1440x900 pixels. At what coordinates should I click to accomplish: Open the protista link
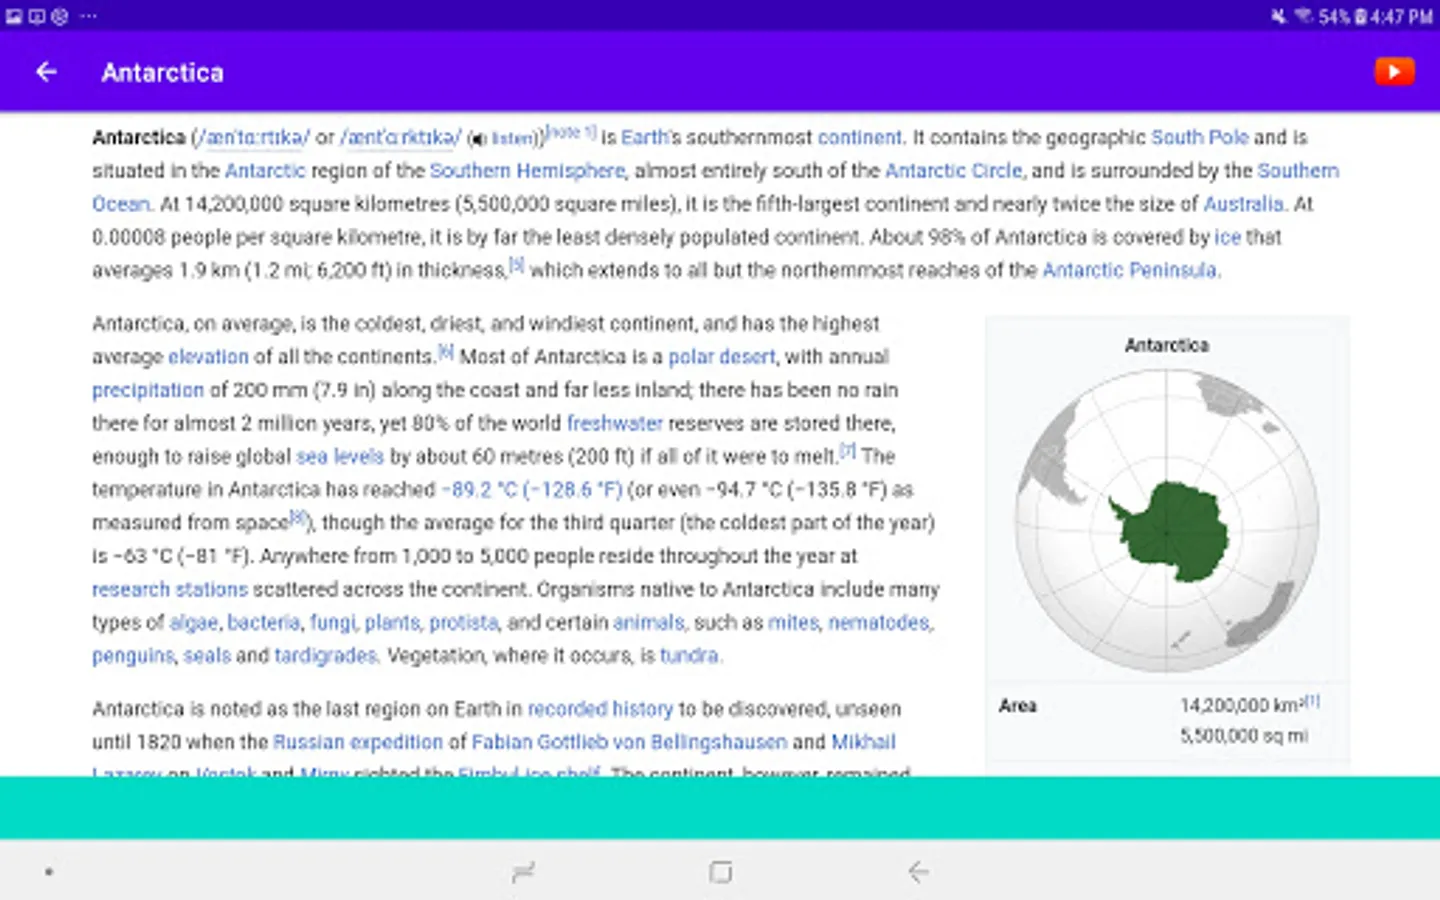coord(463,622)
